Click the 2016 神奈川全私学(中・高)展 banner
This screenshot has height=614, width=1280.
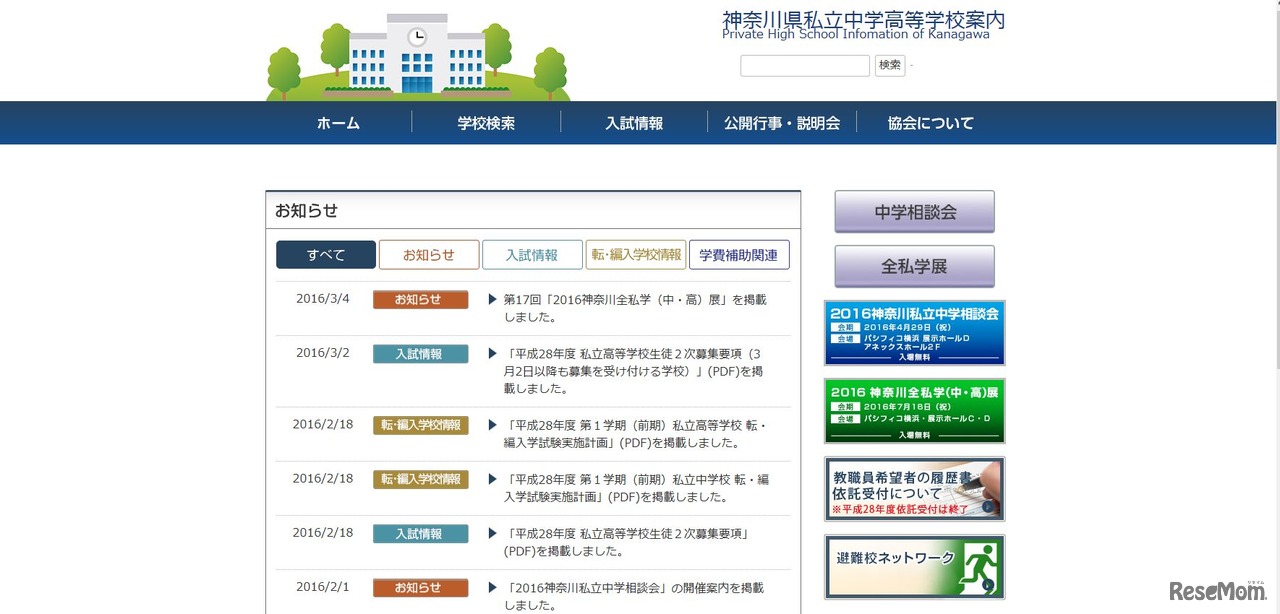pyautogui.click(x=913, y=410)
